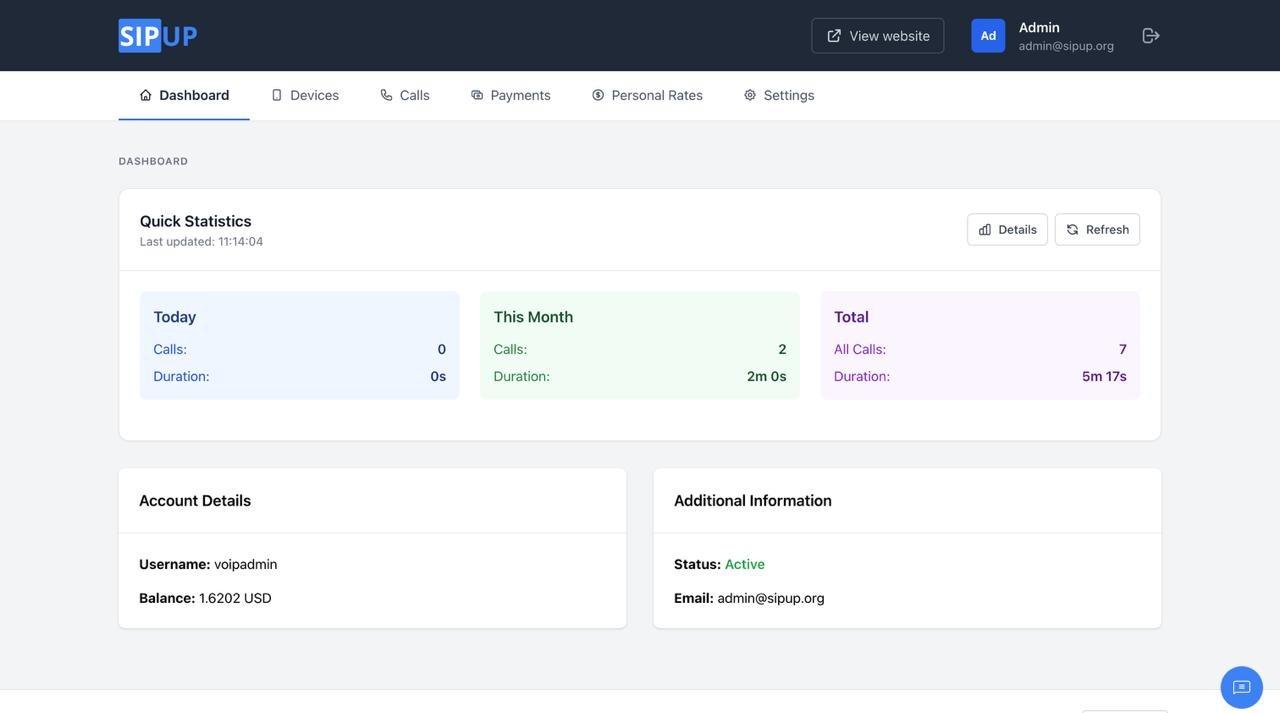Switch to the Calls tab

tap(414, 95)
